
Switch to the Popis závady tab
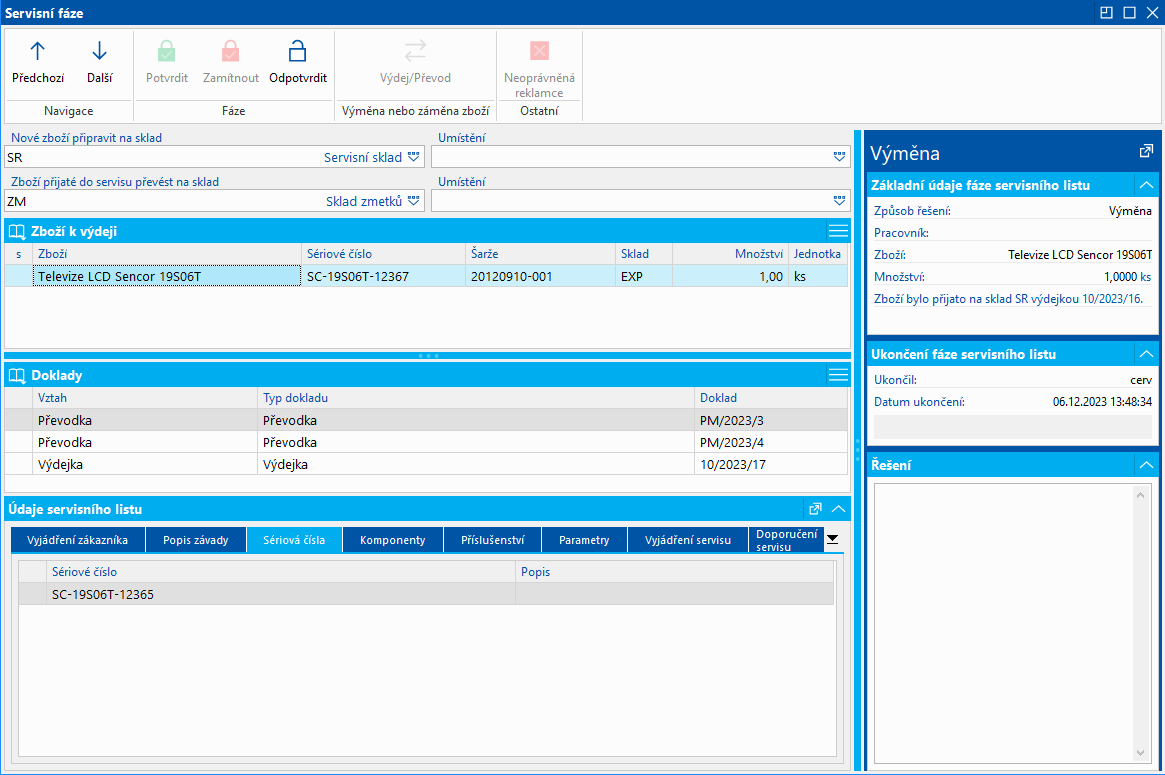pyautogui.click(x=196, y=540)
